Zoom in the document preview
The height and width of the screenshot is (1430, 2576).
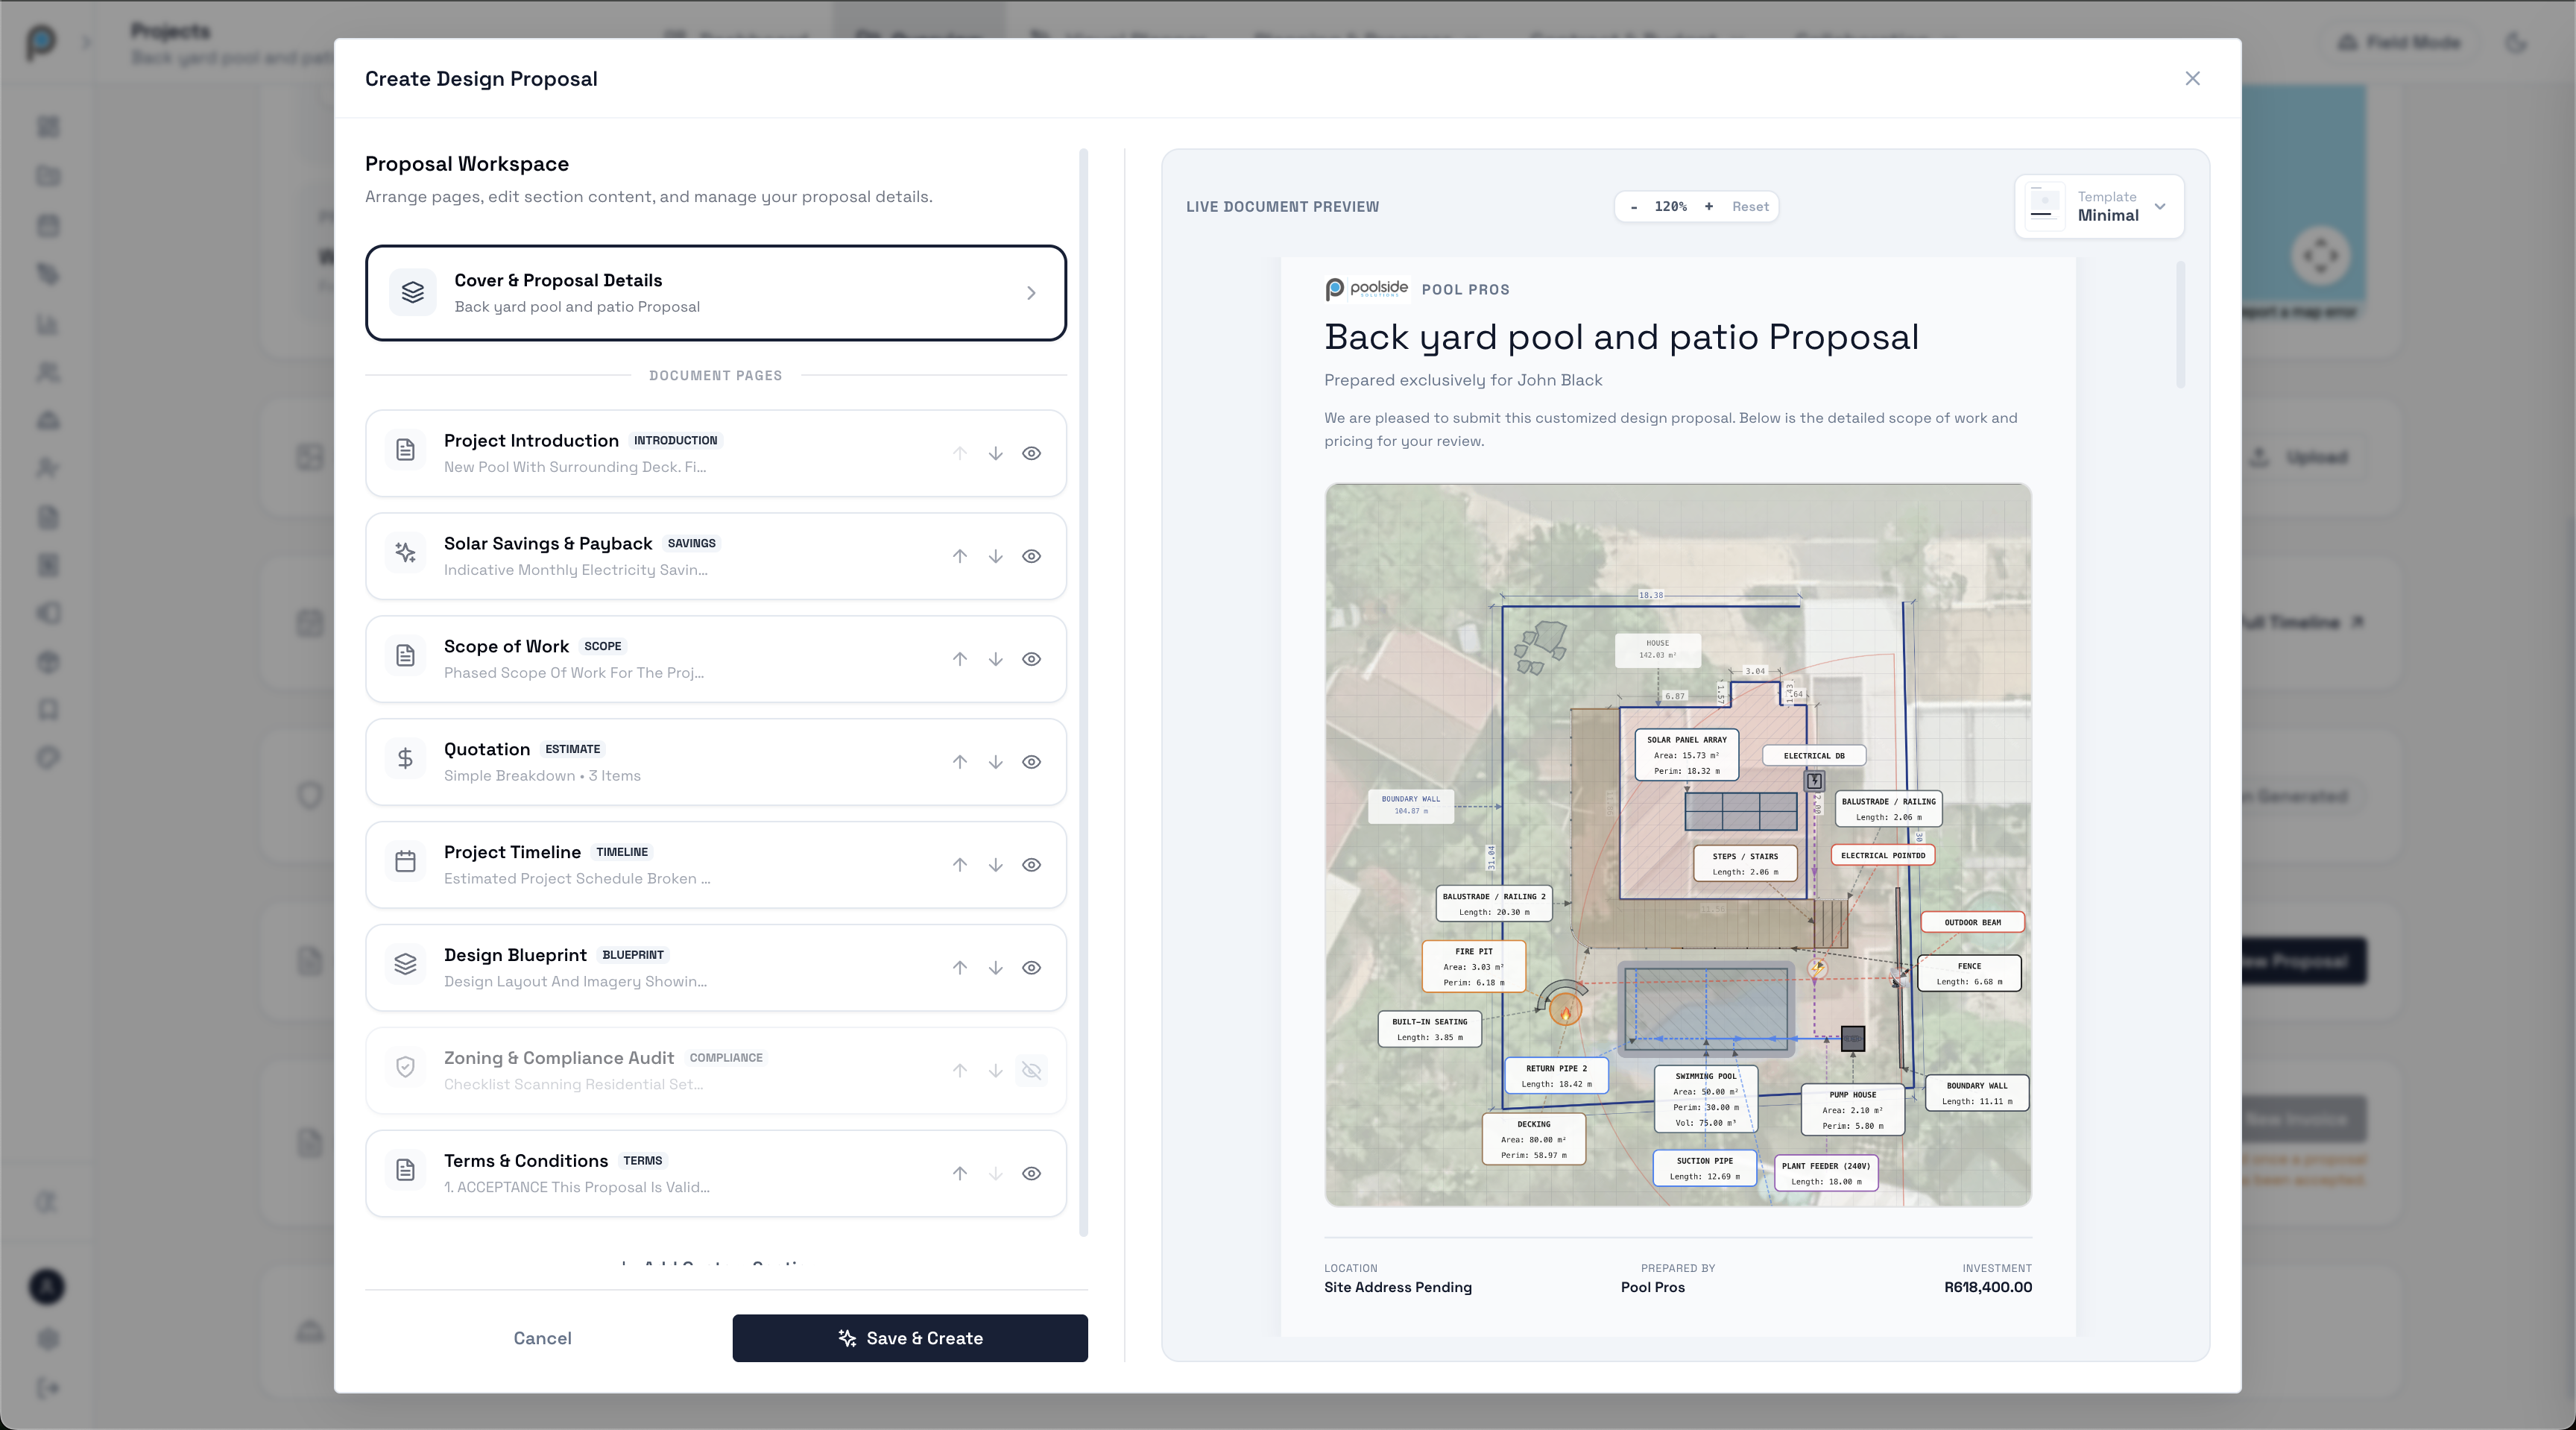[x=1709, y=207]
